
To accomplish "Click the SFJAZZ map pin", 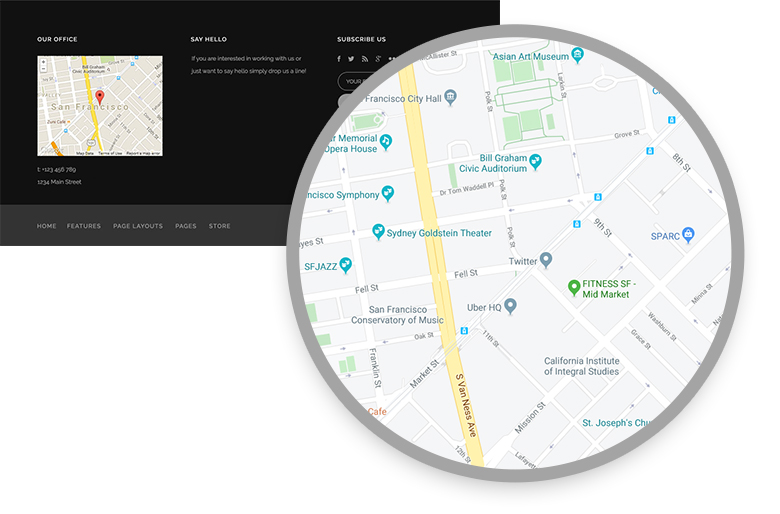I will pos(345,265).
